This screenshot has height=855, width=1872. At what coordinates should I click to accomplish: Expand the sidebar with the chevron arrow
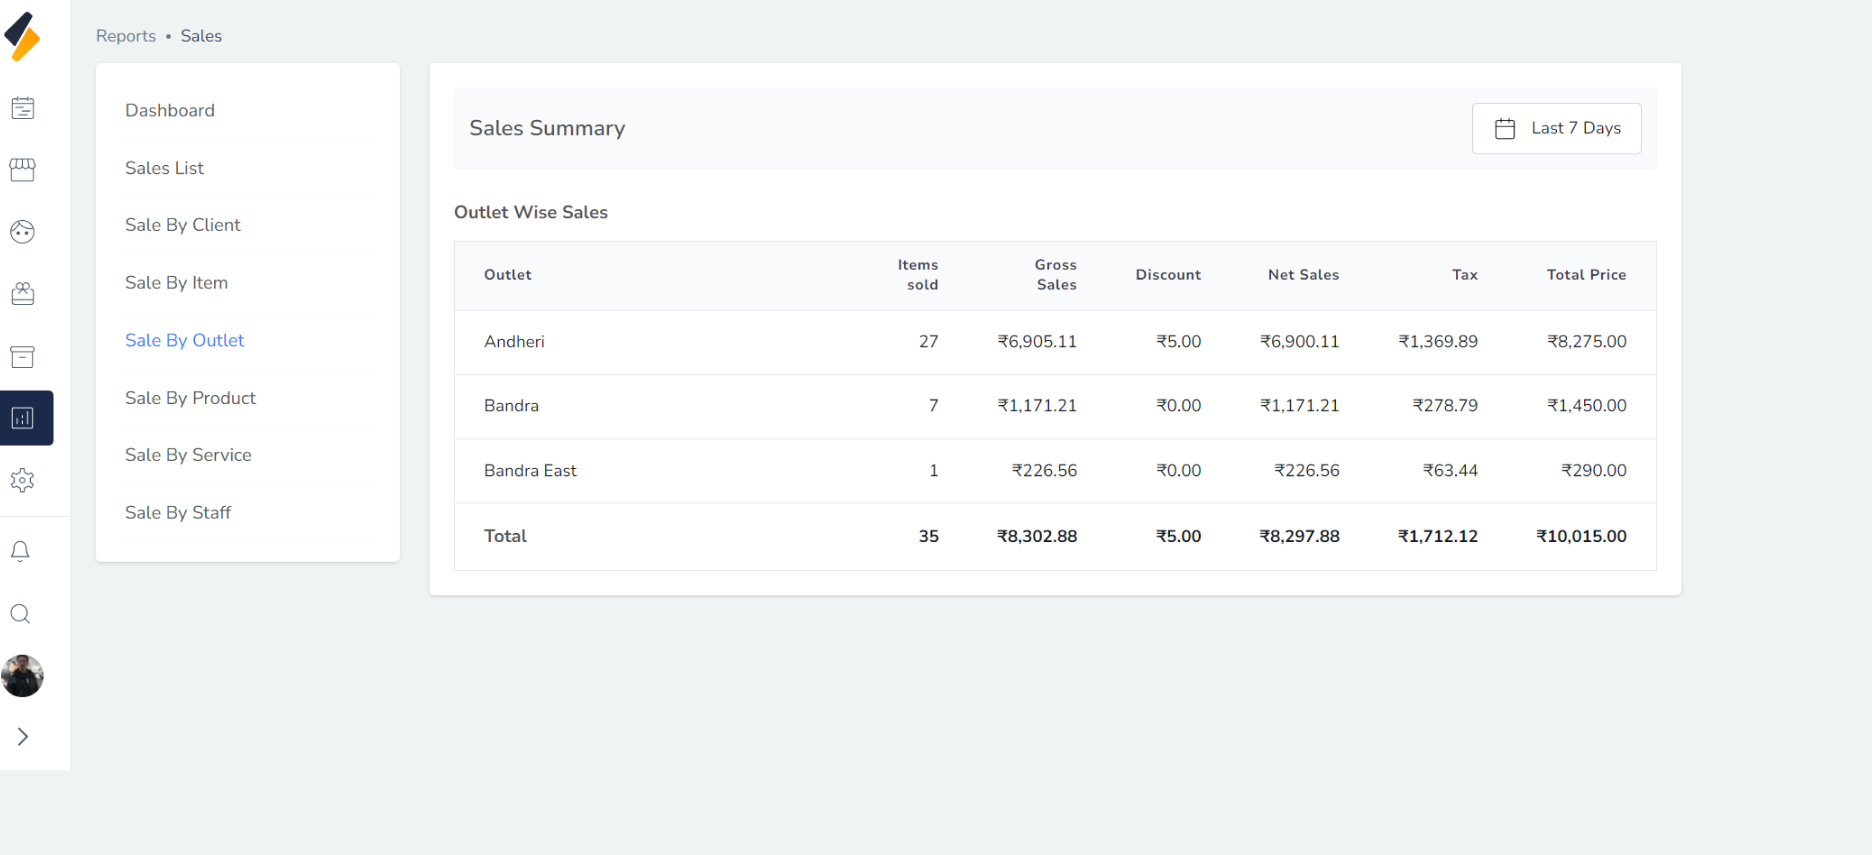coord(22,737)
